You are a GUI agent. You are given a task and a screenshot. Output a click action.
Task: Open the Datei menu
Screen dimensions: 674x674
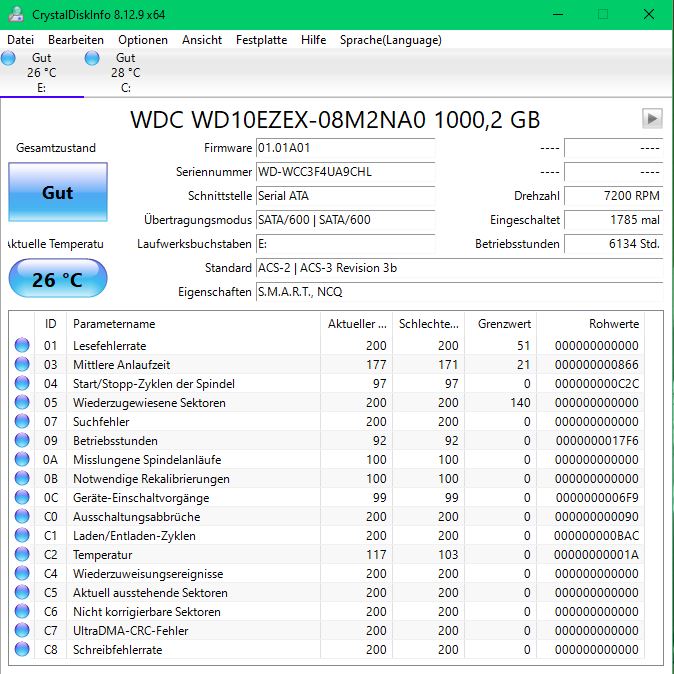point(20,40)
